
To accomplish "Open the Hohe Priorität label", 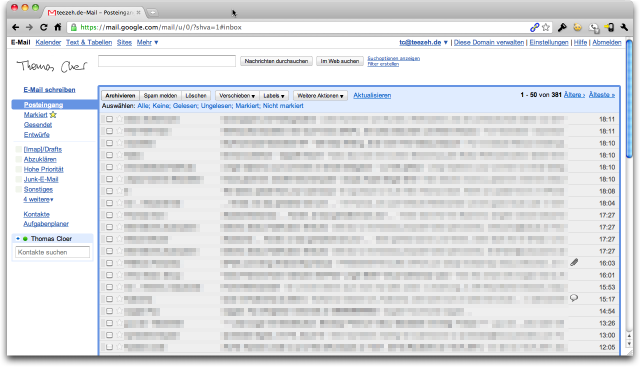I will pos(43,169).
